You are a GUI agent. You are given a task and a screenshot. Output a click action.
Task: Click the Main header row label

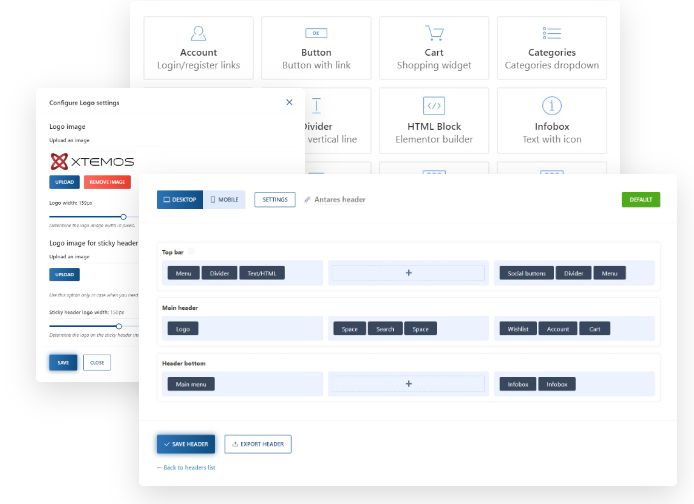[x=180, y=308]
